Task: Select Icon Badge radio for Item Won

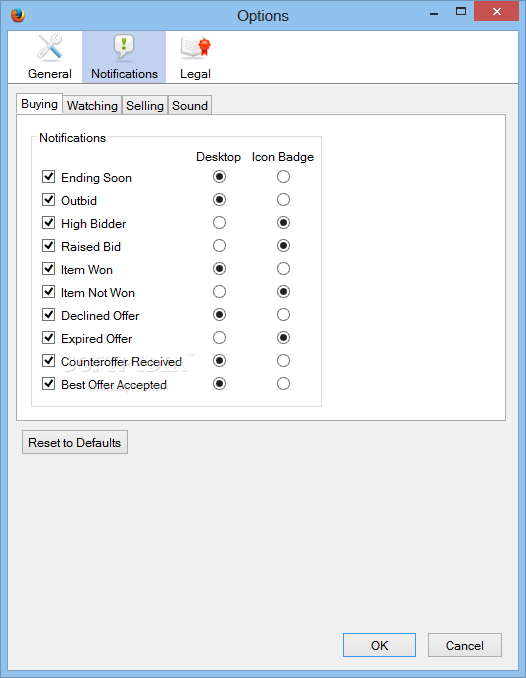Action: click(283, 269)
